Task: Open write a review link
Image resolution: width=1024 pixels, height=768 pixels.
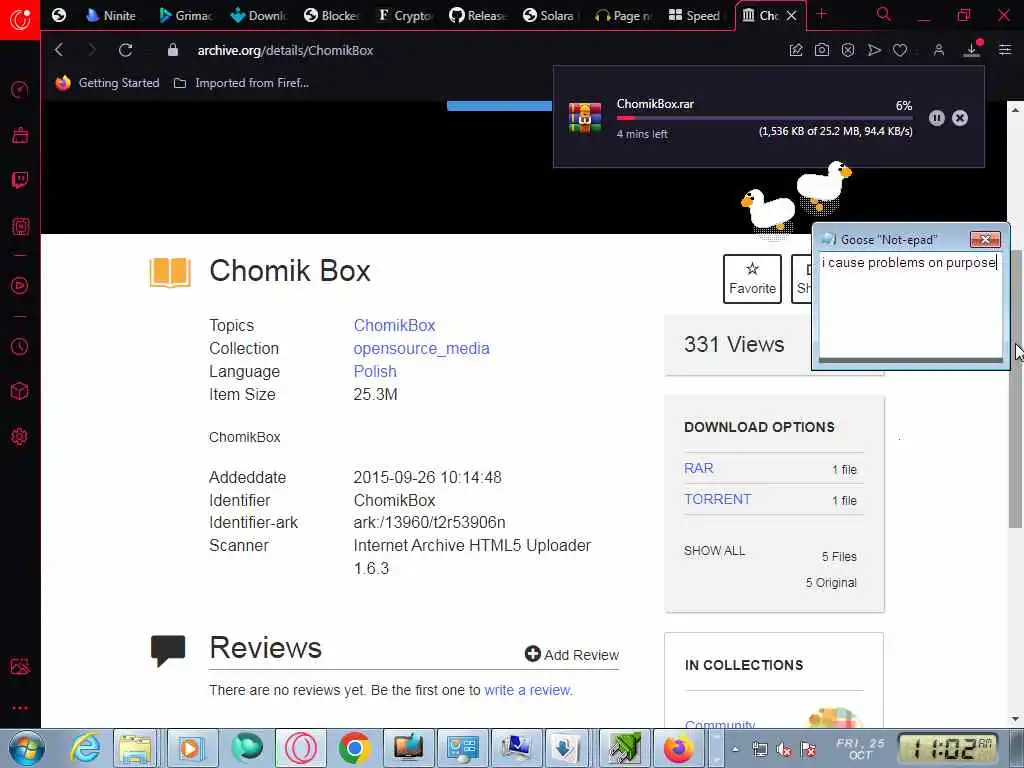Action: [x=528, y=690]
